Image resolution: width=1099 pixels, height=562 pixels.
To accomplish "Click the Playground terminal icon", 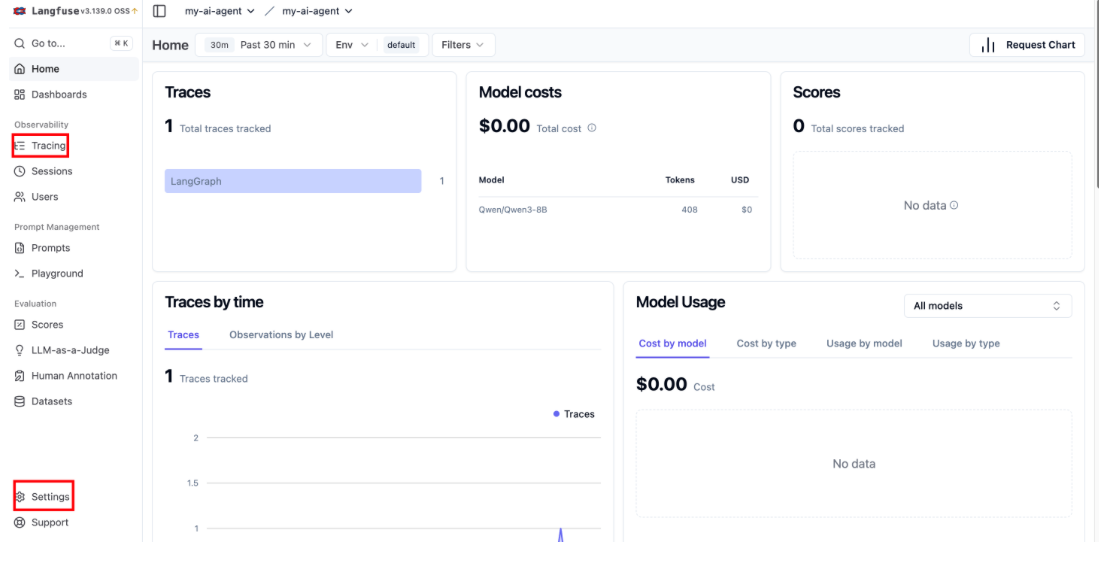I will pos(20,273).
